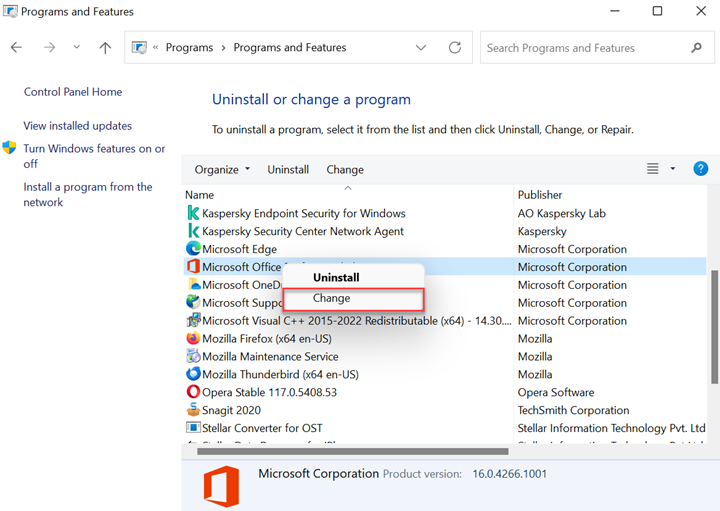Select Mozilla Maintenance Service entry
720x511 pixels.
click(270, 356)
